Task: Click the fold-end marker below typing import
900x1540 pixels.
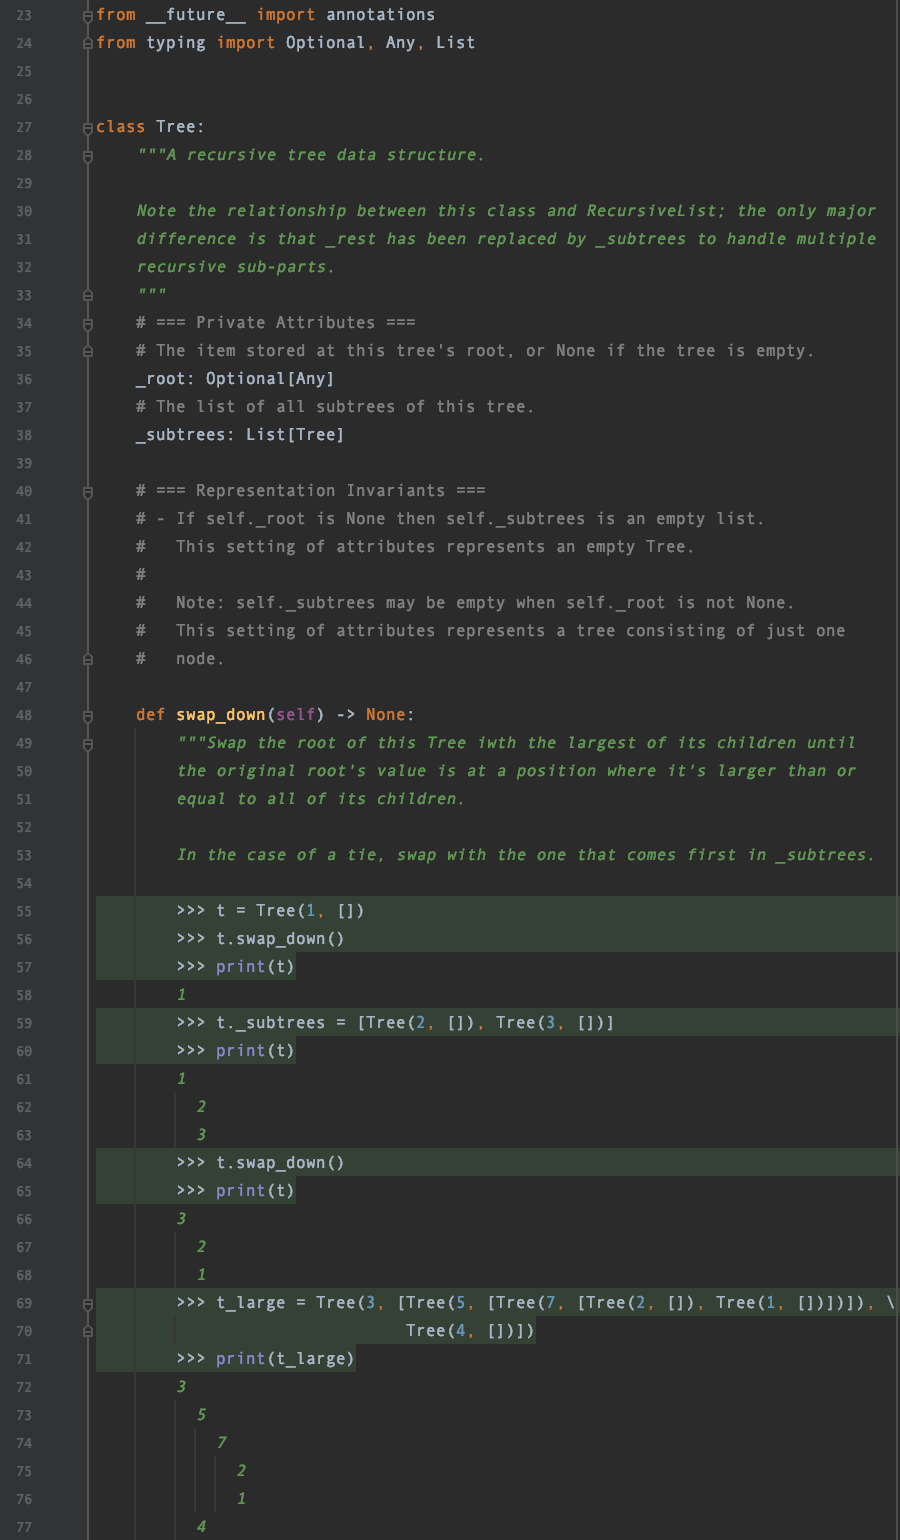Action: [88, 42]
